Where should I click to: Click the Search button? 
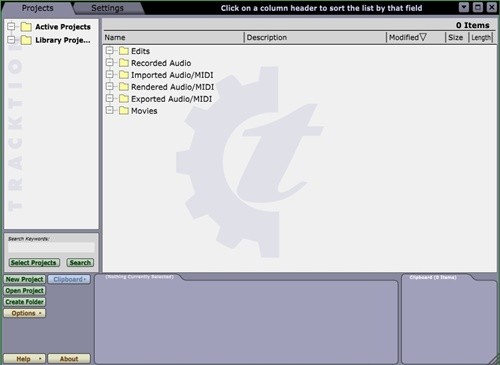pyautogui.click(x=80, y=263)
